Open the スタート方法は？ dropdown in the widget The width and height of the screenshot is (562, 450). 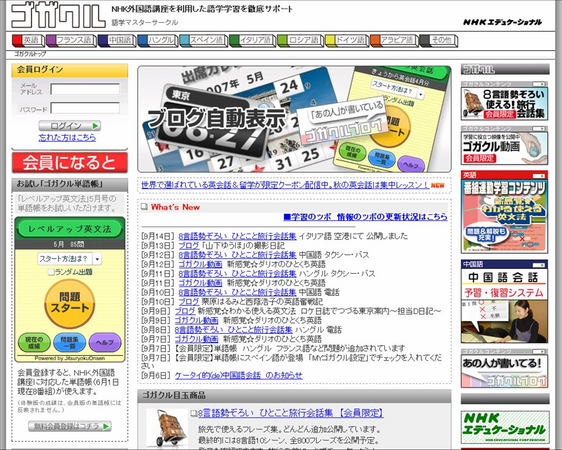[70, 259]
